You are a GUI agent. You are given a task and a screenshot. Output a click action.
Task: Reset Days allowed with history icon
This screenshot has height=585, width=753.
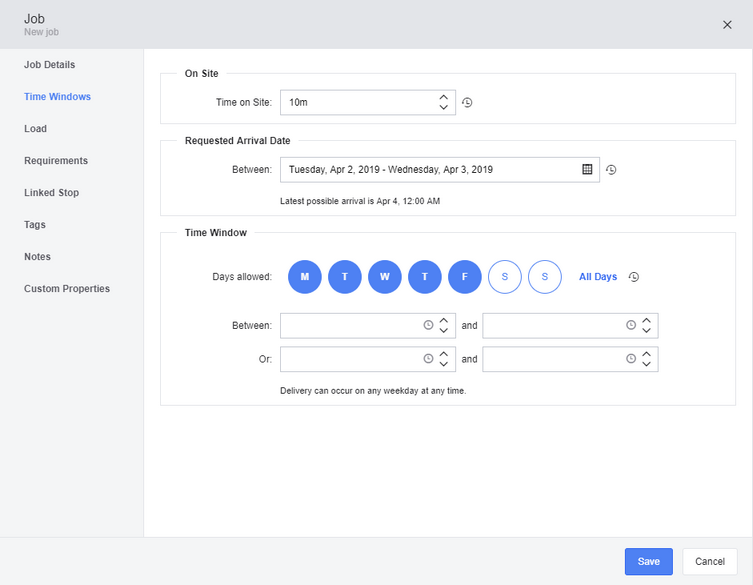point(634,277)
